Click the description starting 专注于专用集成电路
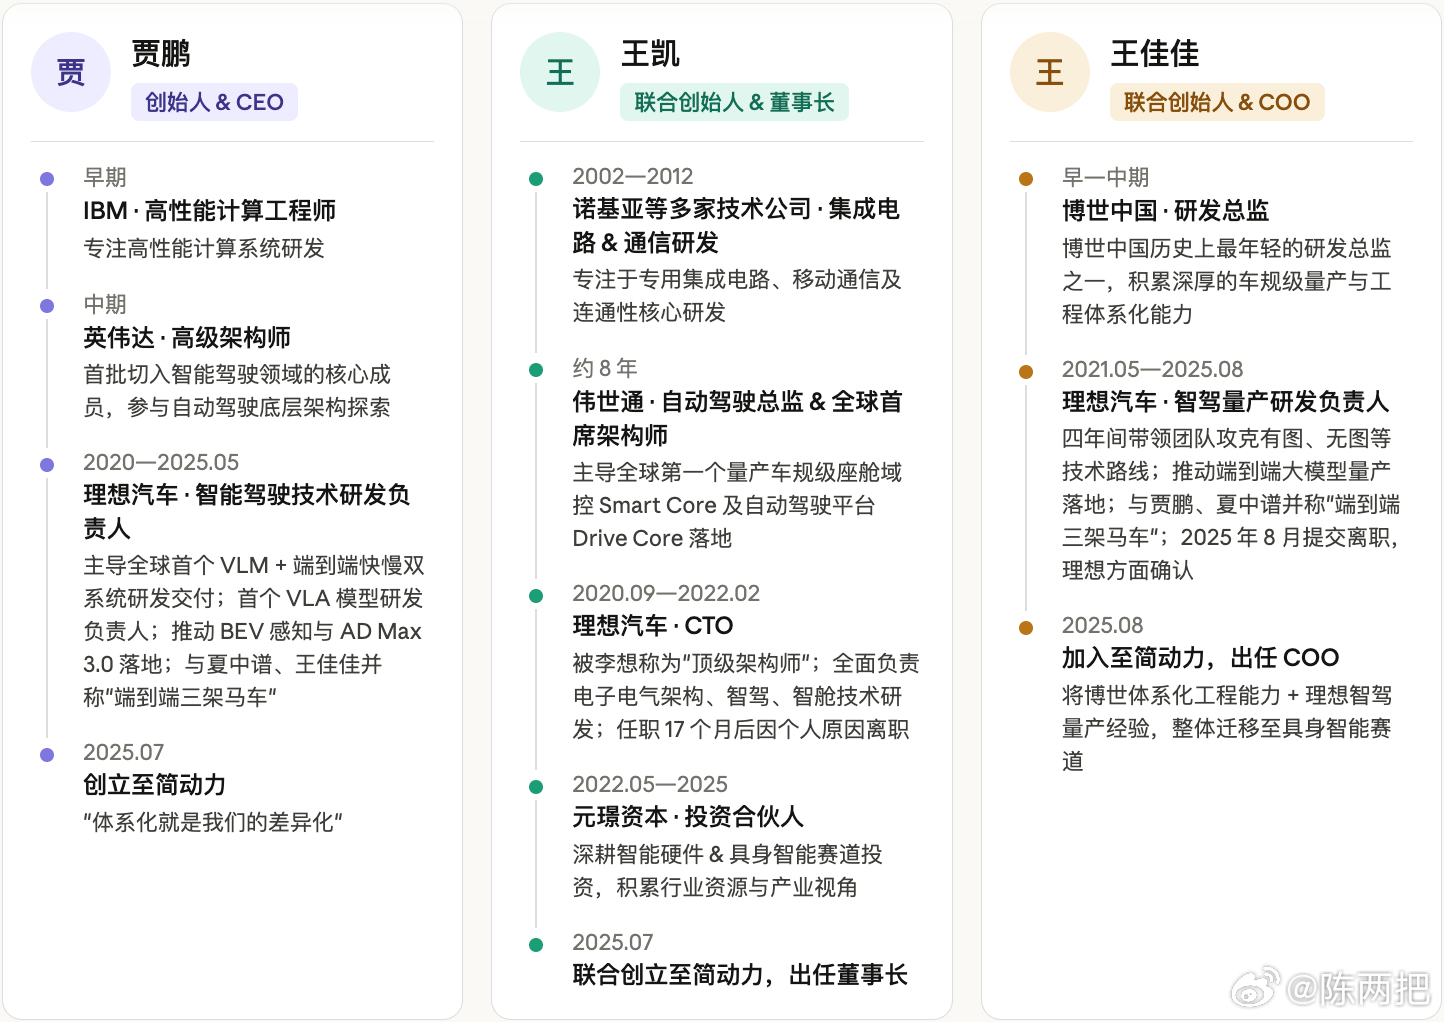 [737, 296]
